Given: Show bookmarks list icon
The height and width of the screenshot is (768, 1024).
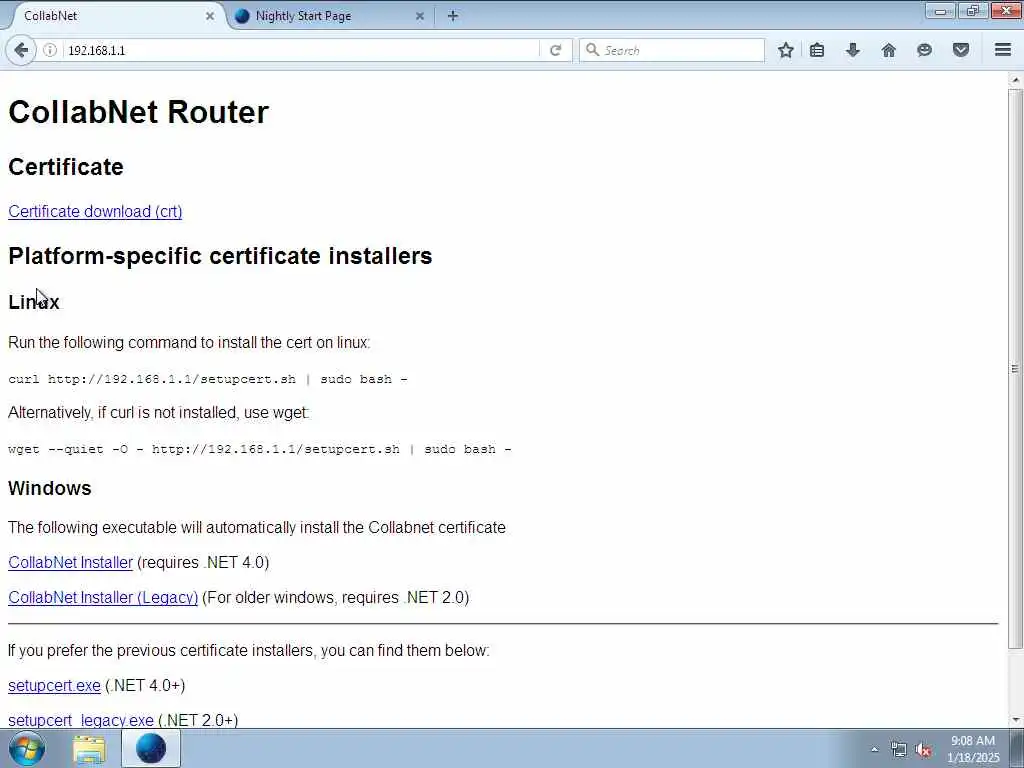Looking at the screenshot, I should [816, 50].
